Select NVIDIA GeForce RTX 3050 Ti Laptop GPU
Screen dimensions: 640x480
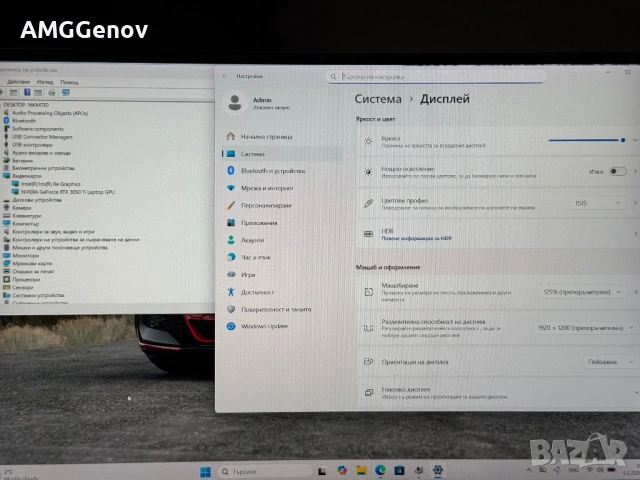coord(67,192)
